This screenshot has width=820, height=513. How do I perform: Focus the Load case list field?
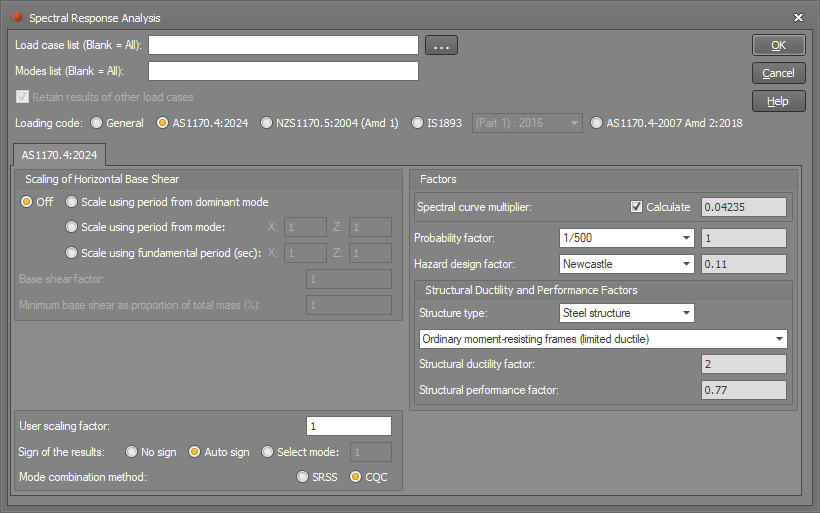tap(283, 45)
